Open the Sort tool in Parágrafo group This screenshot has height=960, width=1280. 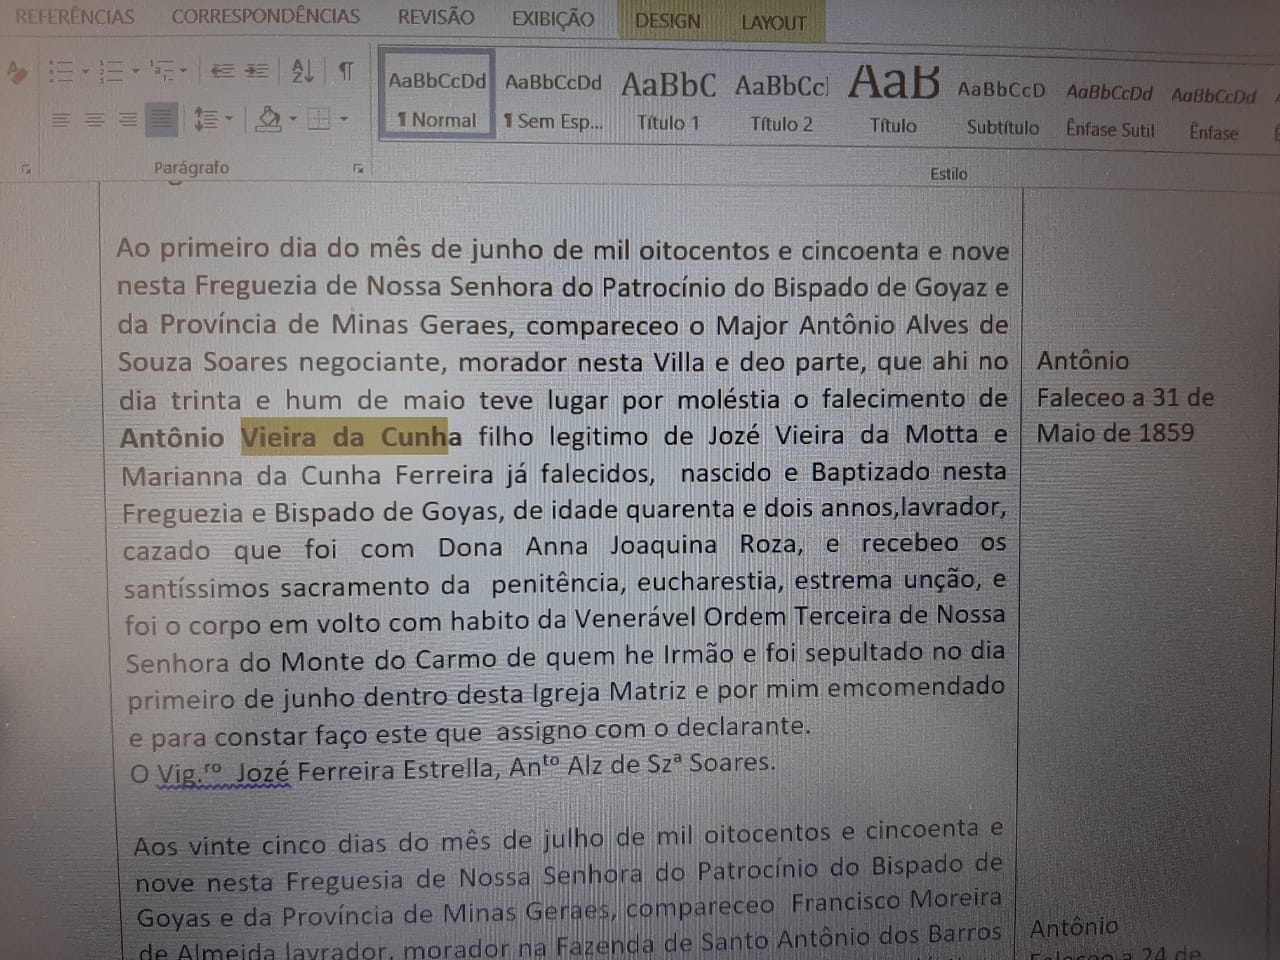point(303,72)
